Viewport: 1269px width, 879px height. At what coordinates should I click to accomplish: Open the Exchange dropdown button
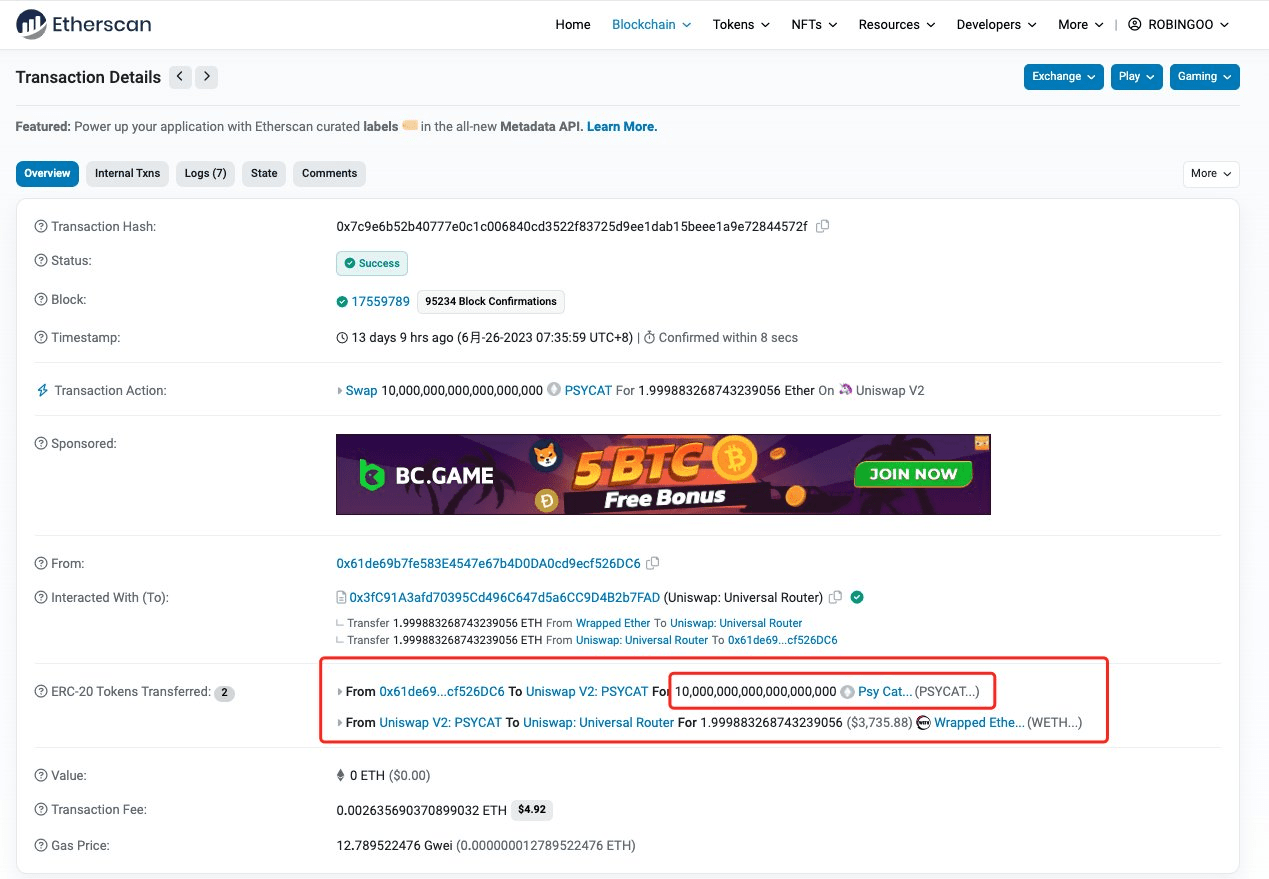(x=1063, y=77)
